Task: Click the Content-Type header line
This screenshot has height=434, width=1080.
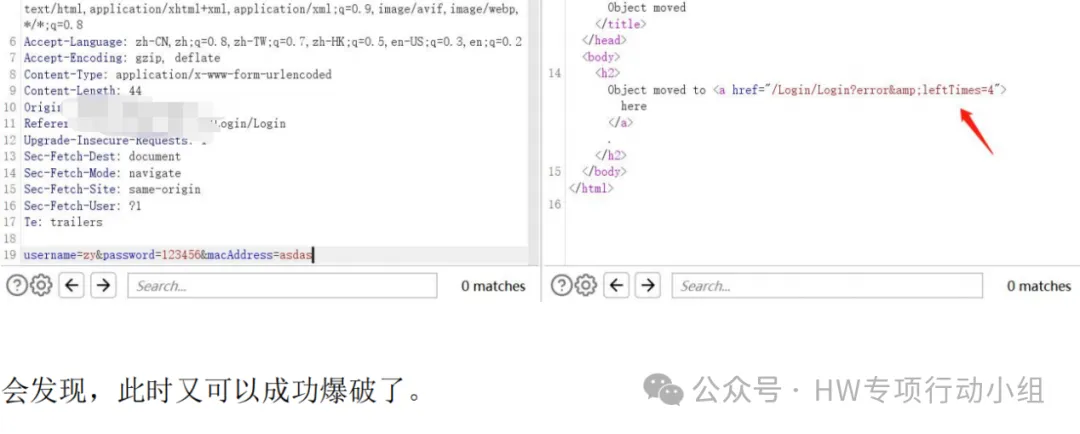Action: pyautogui.click(x=178, y=74)
